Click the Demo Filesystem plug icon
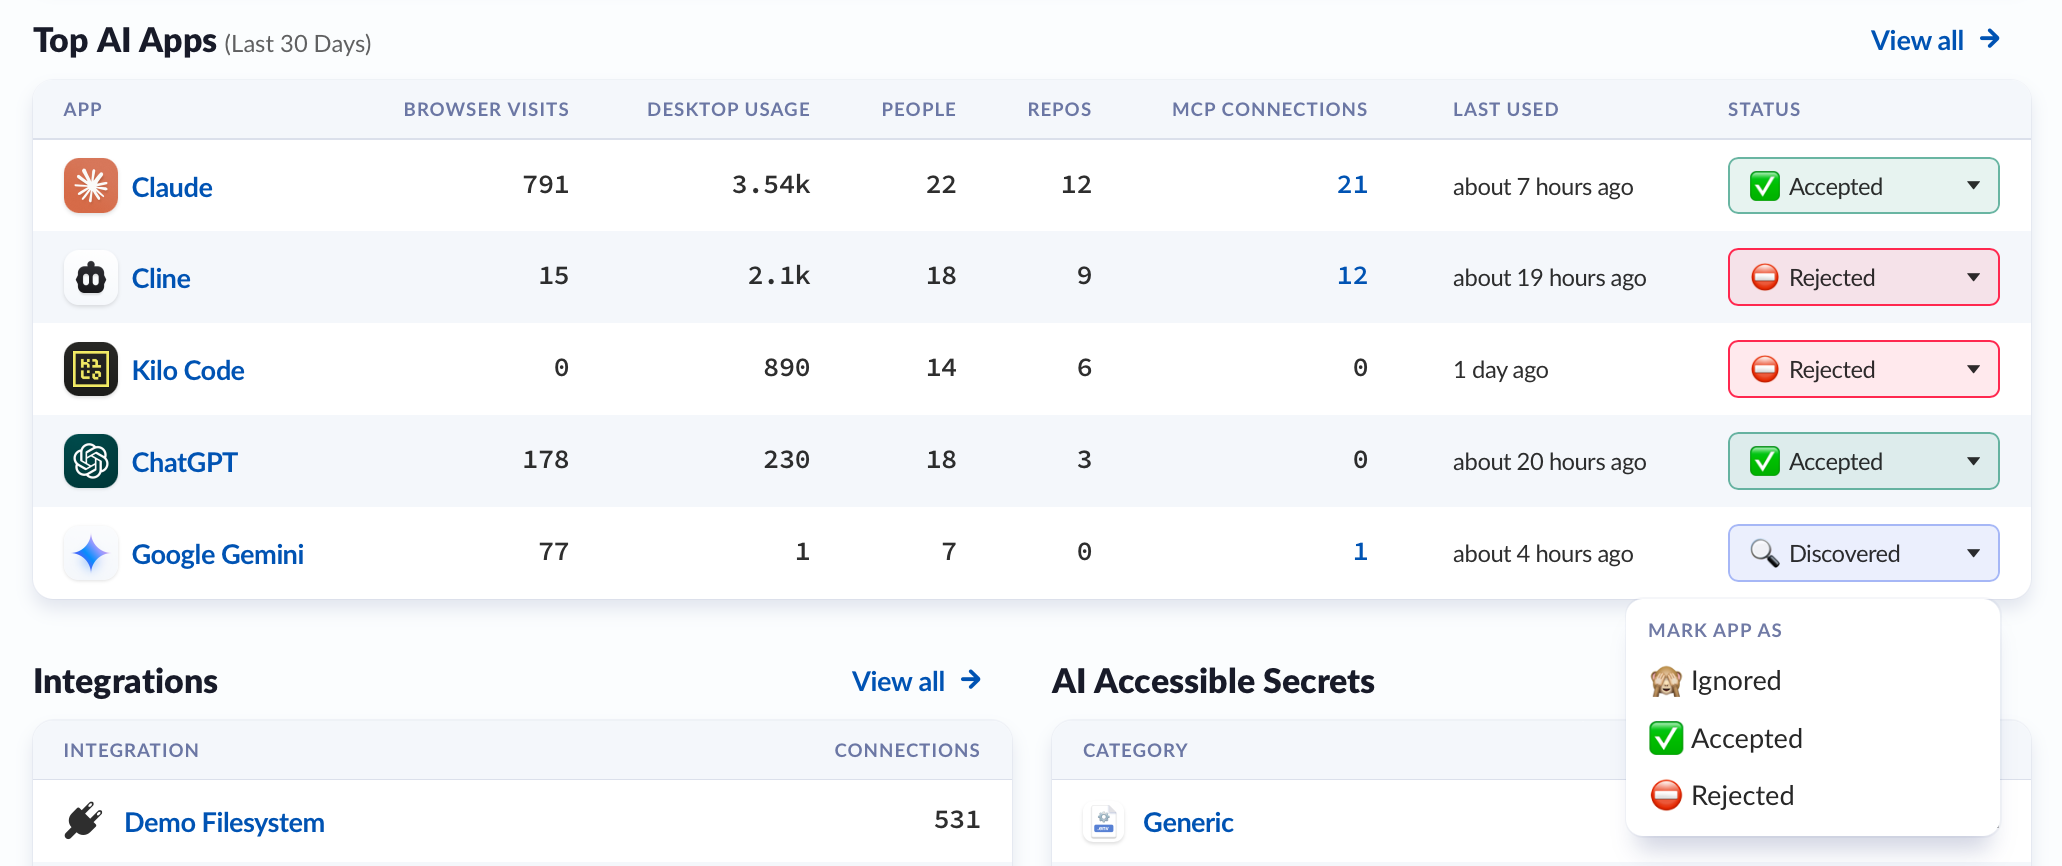The height and width of the screenshot is (866, 2062). [x=84, y=821]
